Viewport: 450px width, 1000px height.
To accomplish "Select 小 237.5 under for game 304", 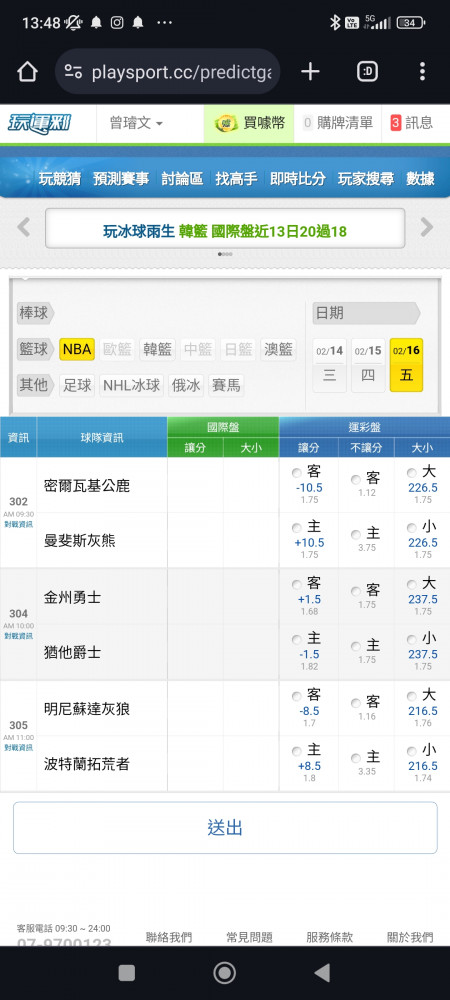I will coord(412,640).
